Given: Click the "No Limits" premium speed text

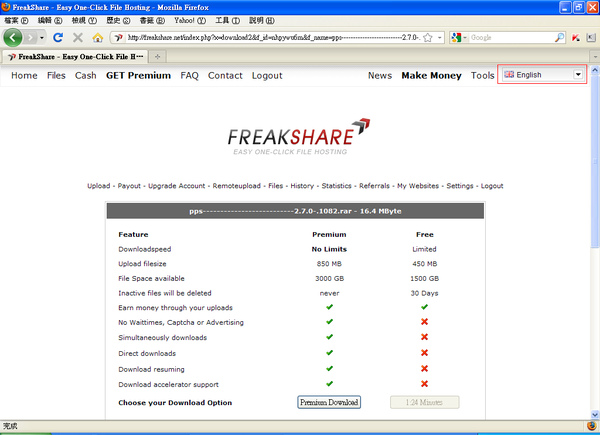Looking at the screenshot, I should tap(329, 249).
